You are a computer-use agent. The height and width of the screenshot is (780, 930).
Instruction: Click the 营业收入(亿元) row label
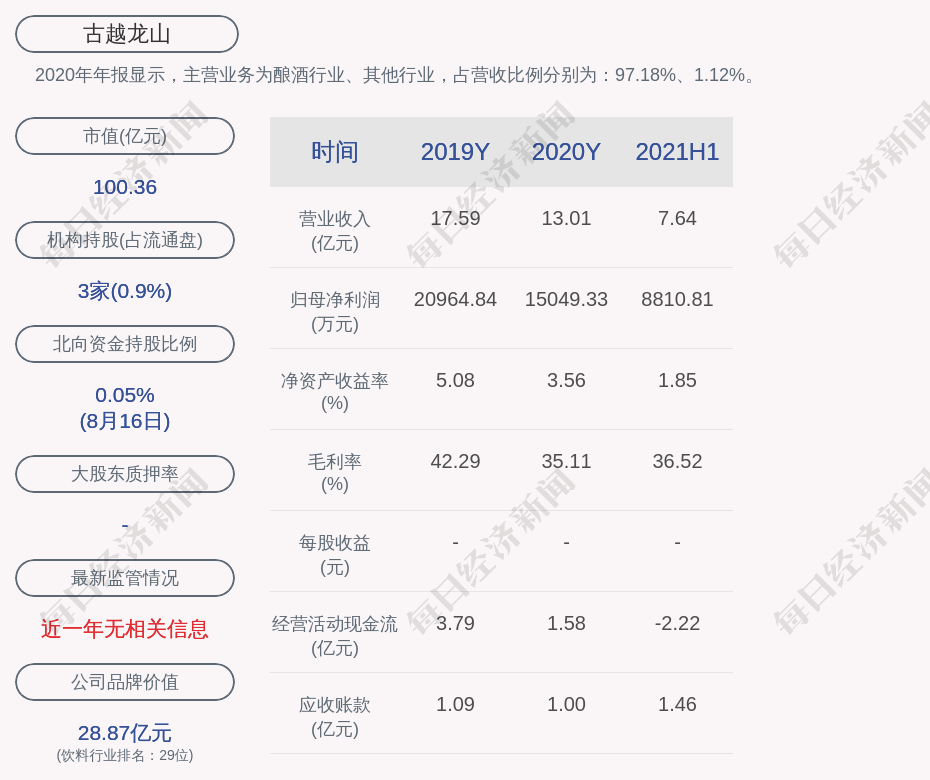point(335,231)
